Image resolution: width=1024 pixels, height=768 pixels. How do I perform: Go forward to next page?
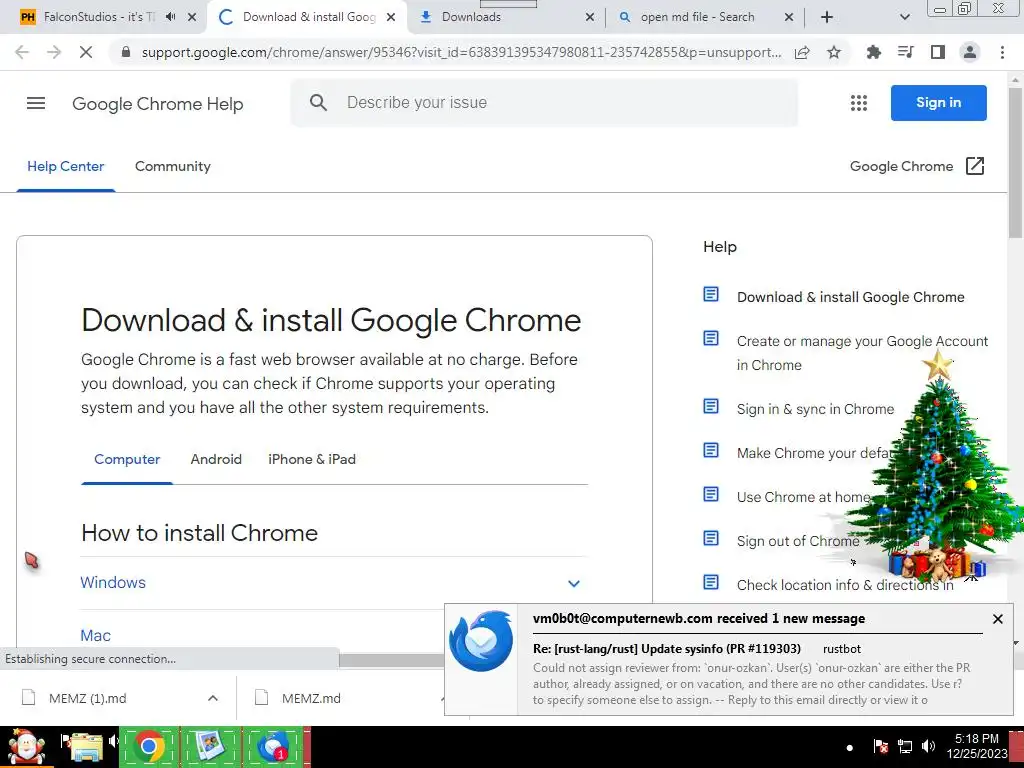coord(54,52)
